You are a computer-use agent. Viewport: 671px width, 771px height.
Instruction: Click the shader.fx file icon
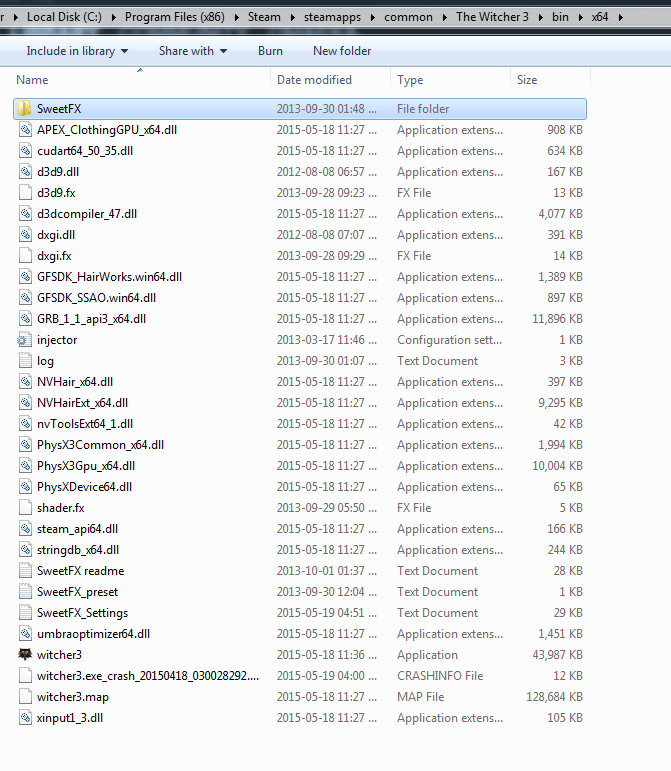pyautogui.click(x=25, y=507)
